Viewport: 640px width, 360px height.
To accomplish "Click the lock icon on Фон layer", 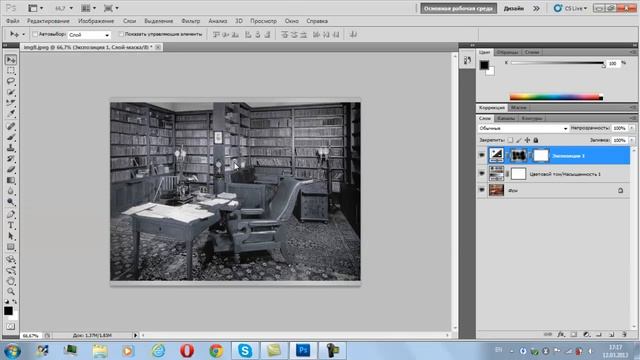I will 620,190.
